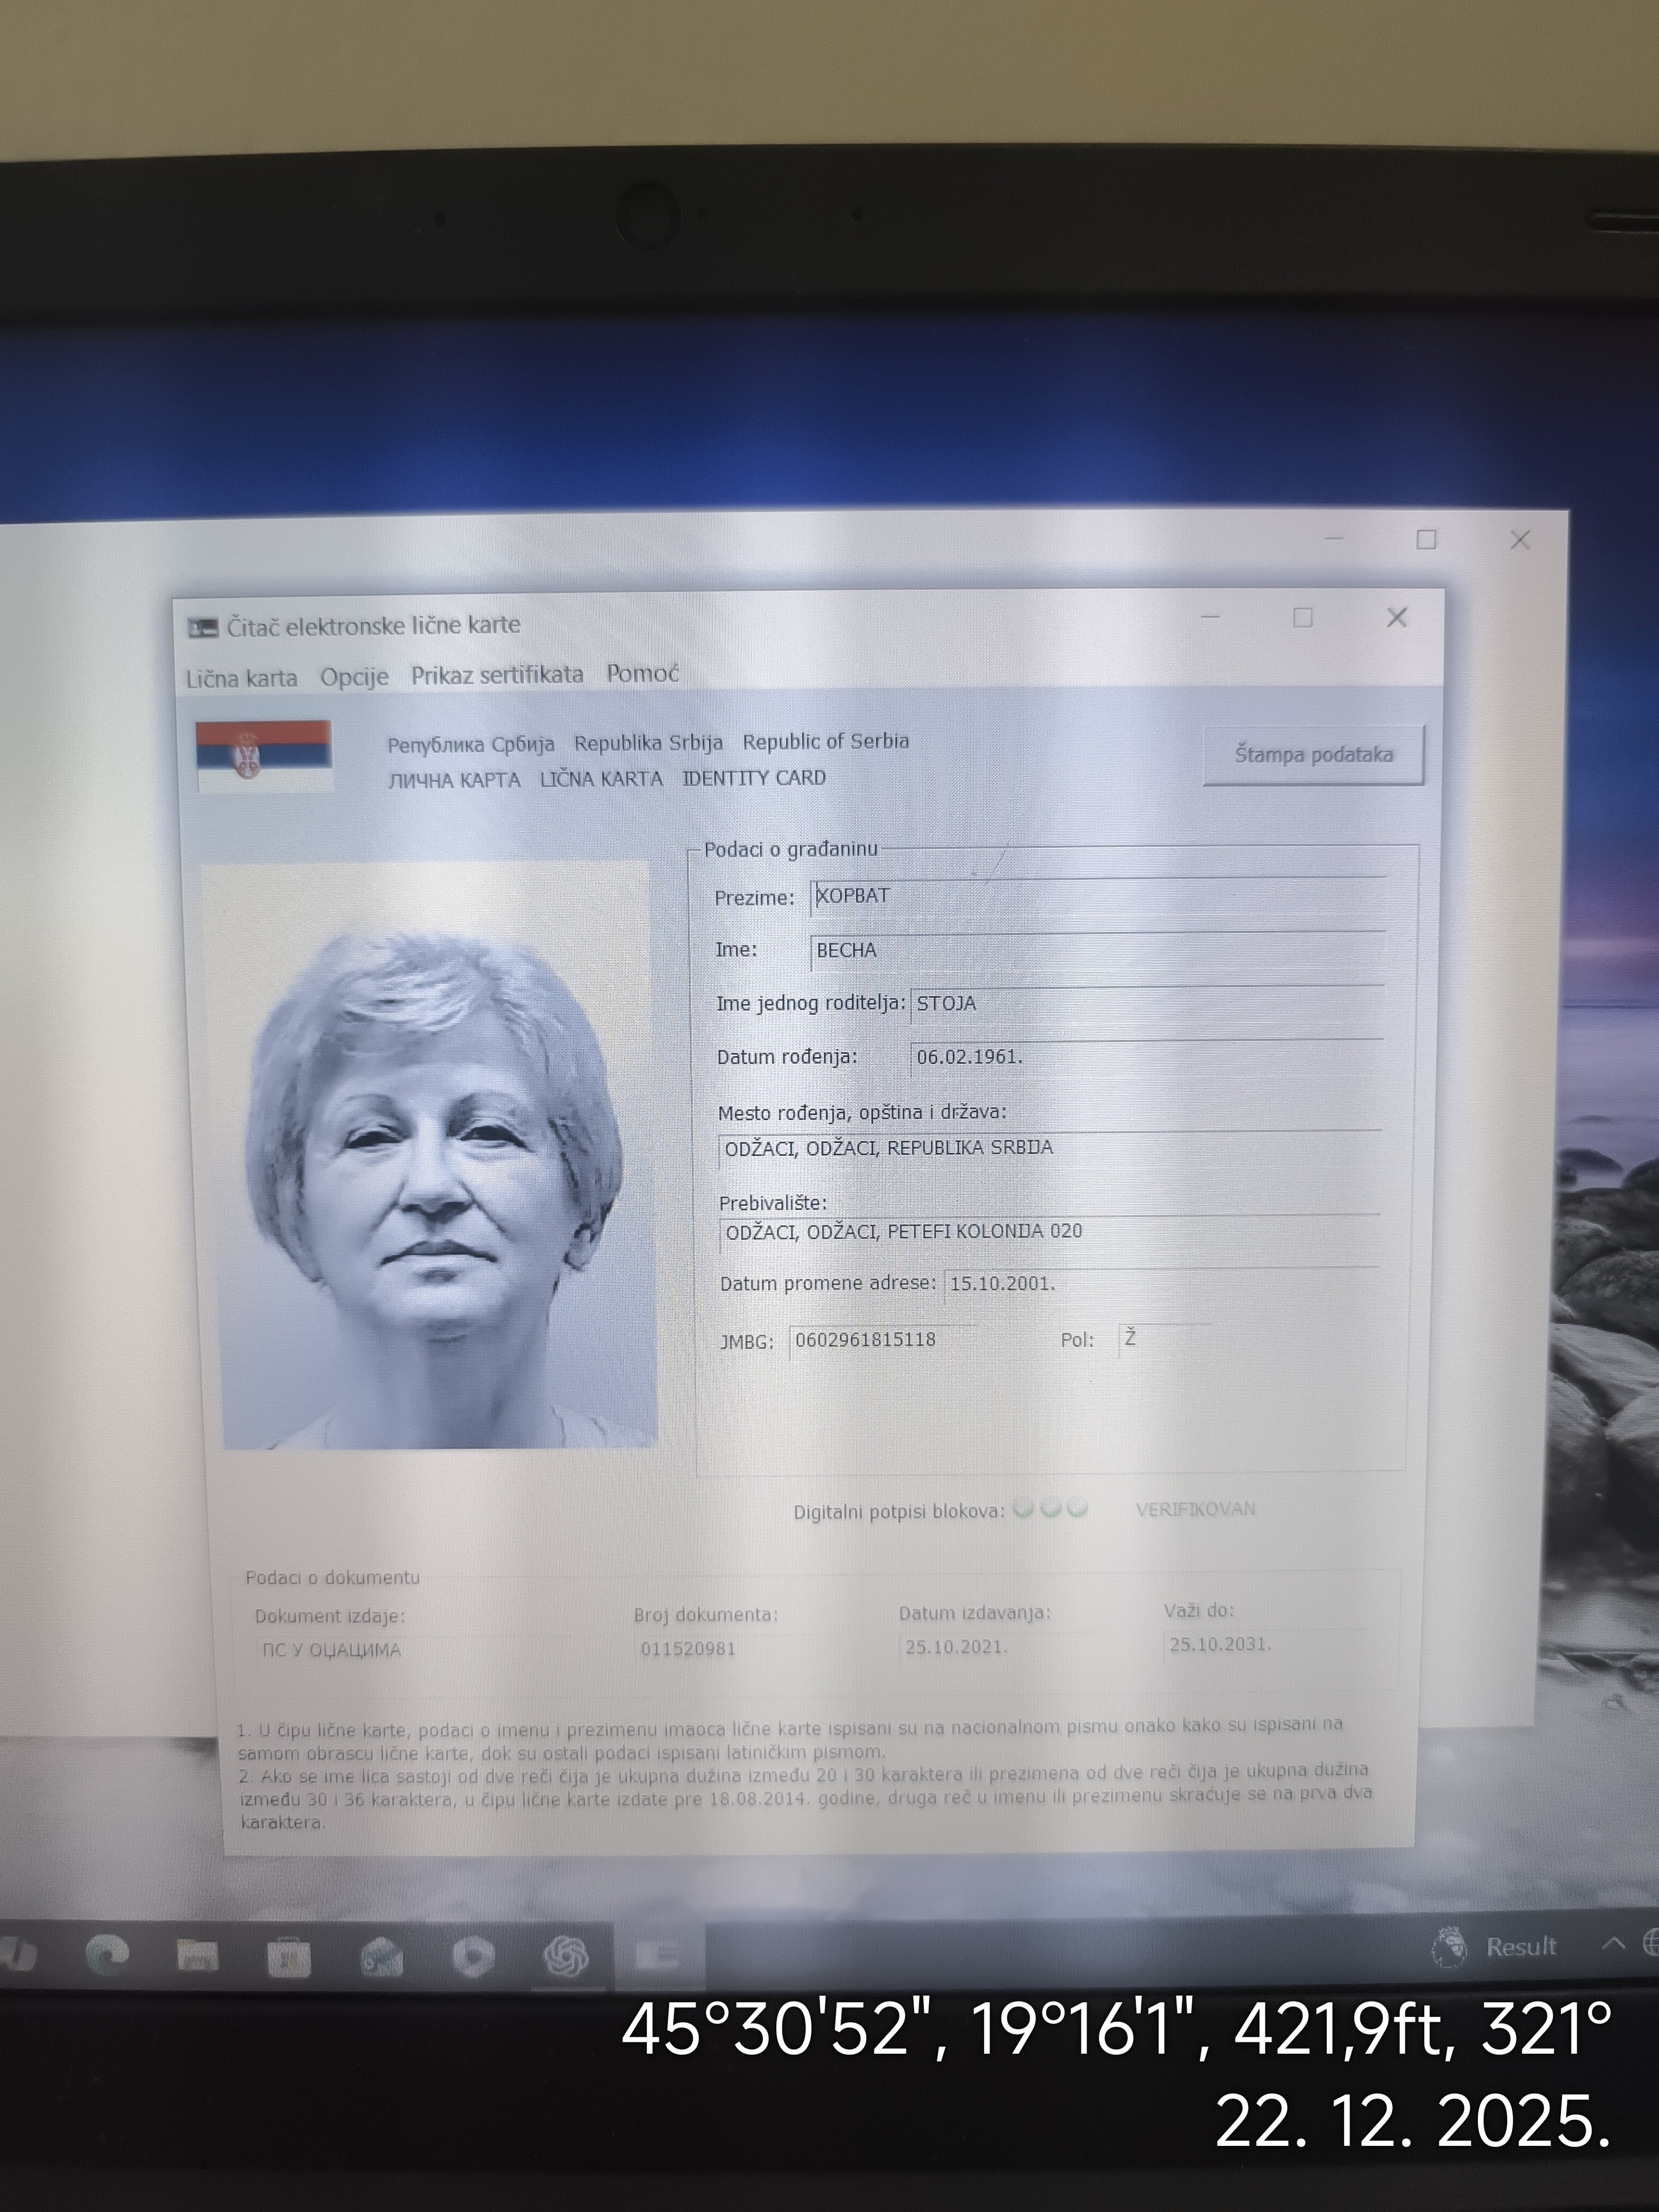Open the Prikaz sertifikata menu
Viewport: 1659px width, 2212px height.
[497, 675]
